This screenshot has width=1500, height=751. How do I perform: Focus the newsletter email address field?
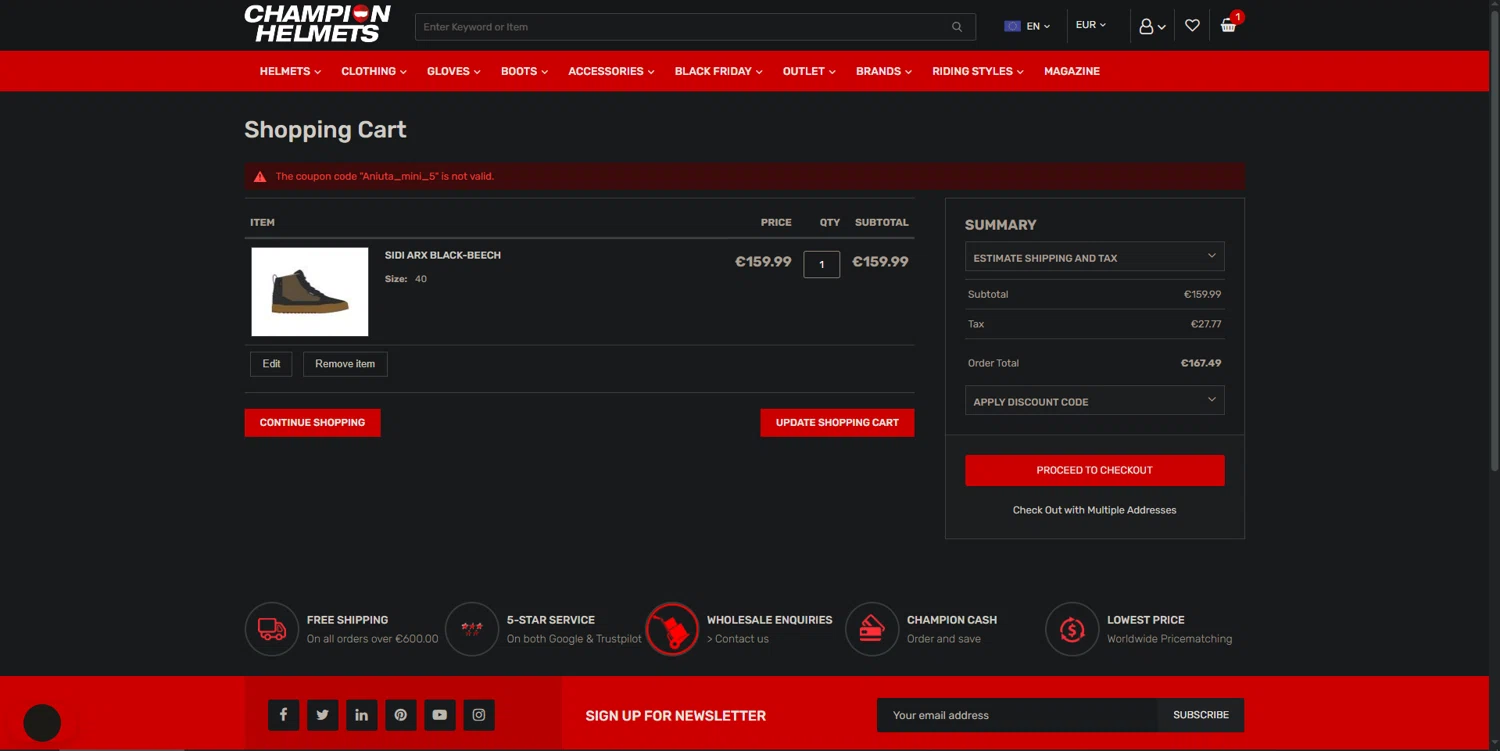click(x=1017, y=715)
